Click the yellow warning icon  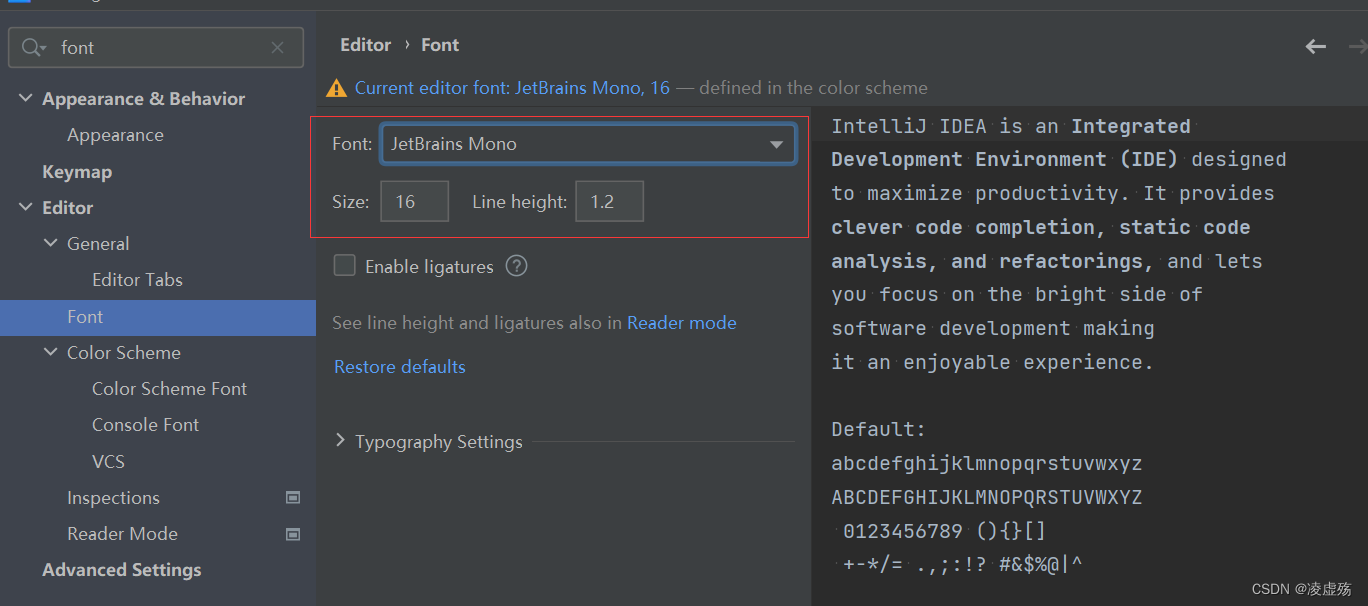[x=337, y=88]
